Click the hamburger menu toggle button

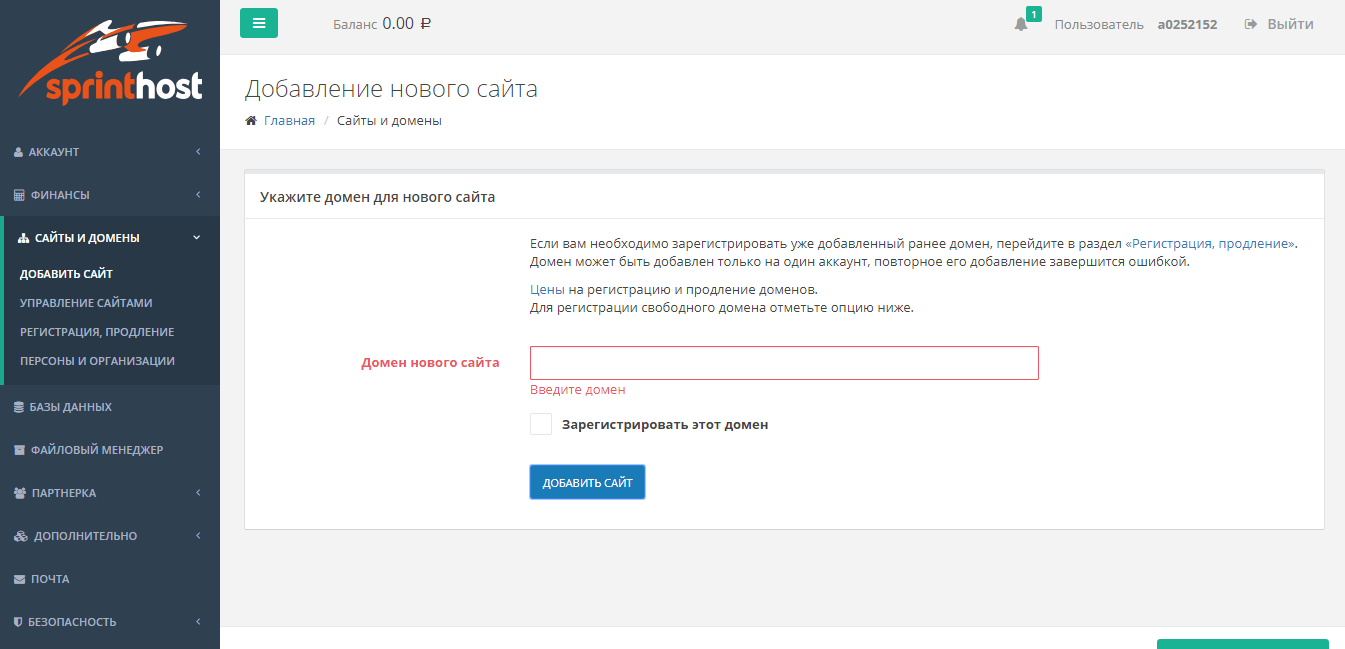(x=258, y=23)
